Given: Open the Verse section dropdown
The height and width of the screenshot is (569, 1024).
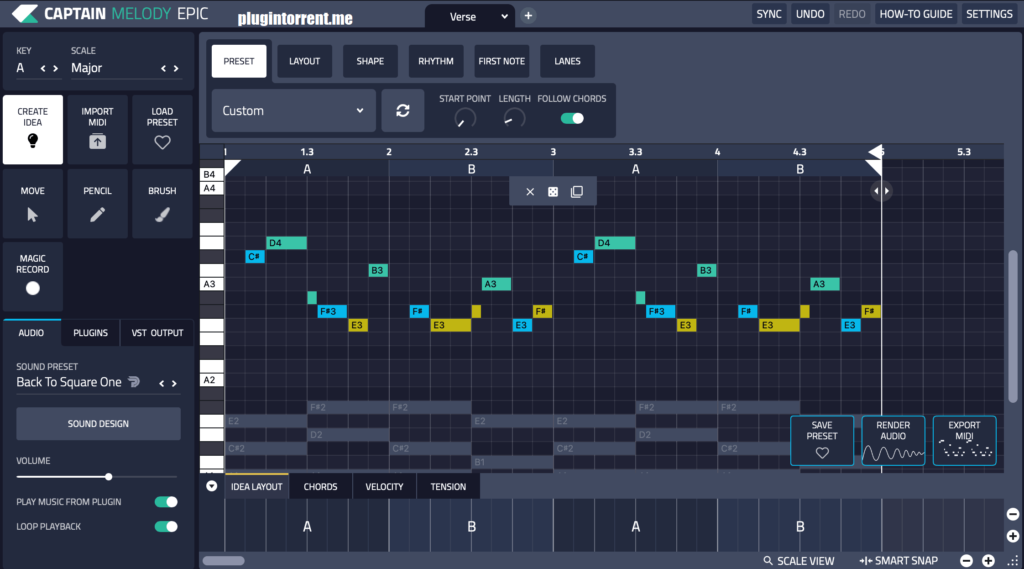Looking at the screenshot, I should (x=470, y=16).
